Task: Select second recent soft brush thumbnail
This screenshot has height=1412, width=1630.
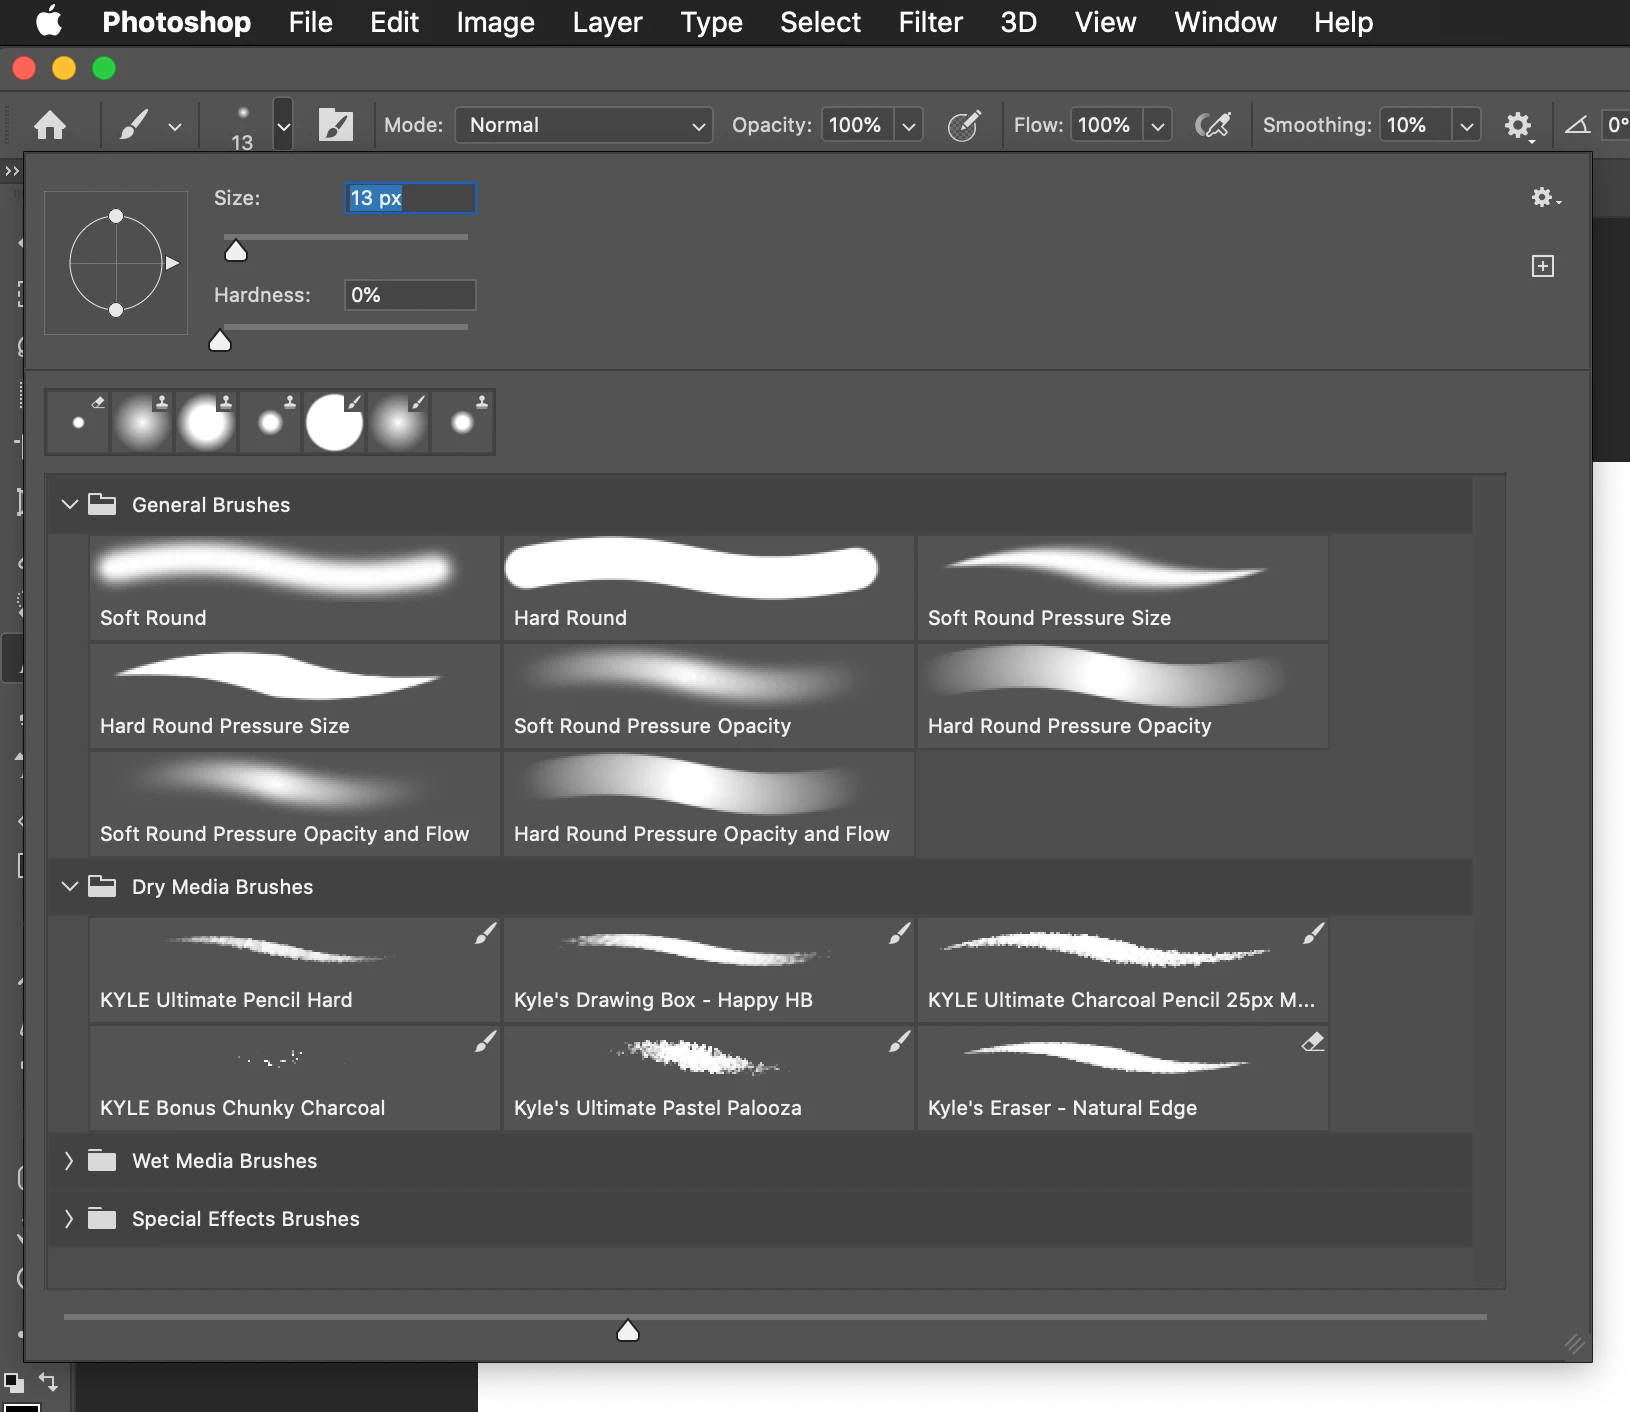Action: [142, 422]
